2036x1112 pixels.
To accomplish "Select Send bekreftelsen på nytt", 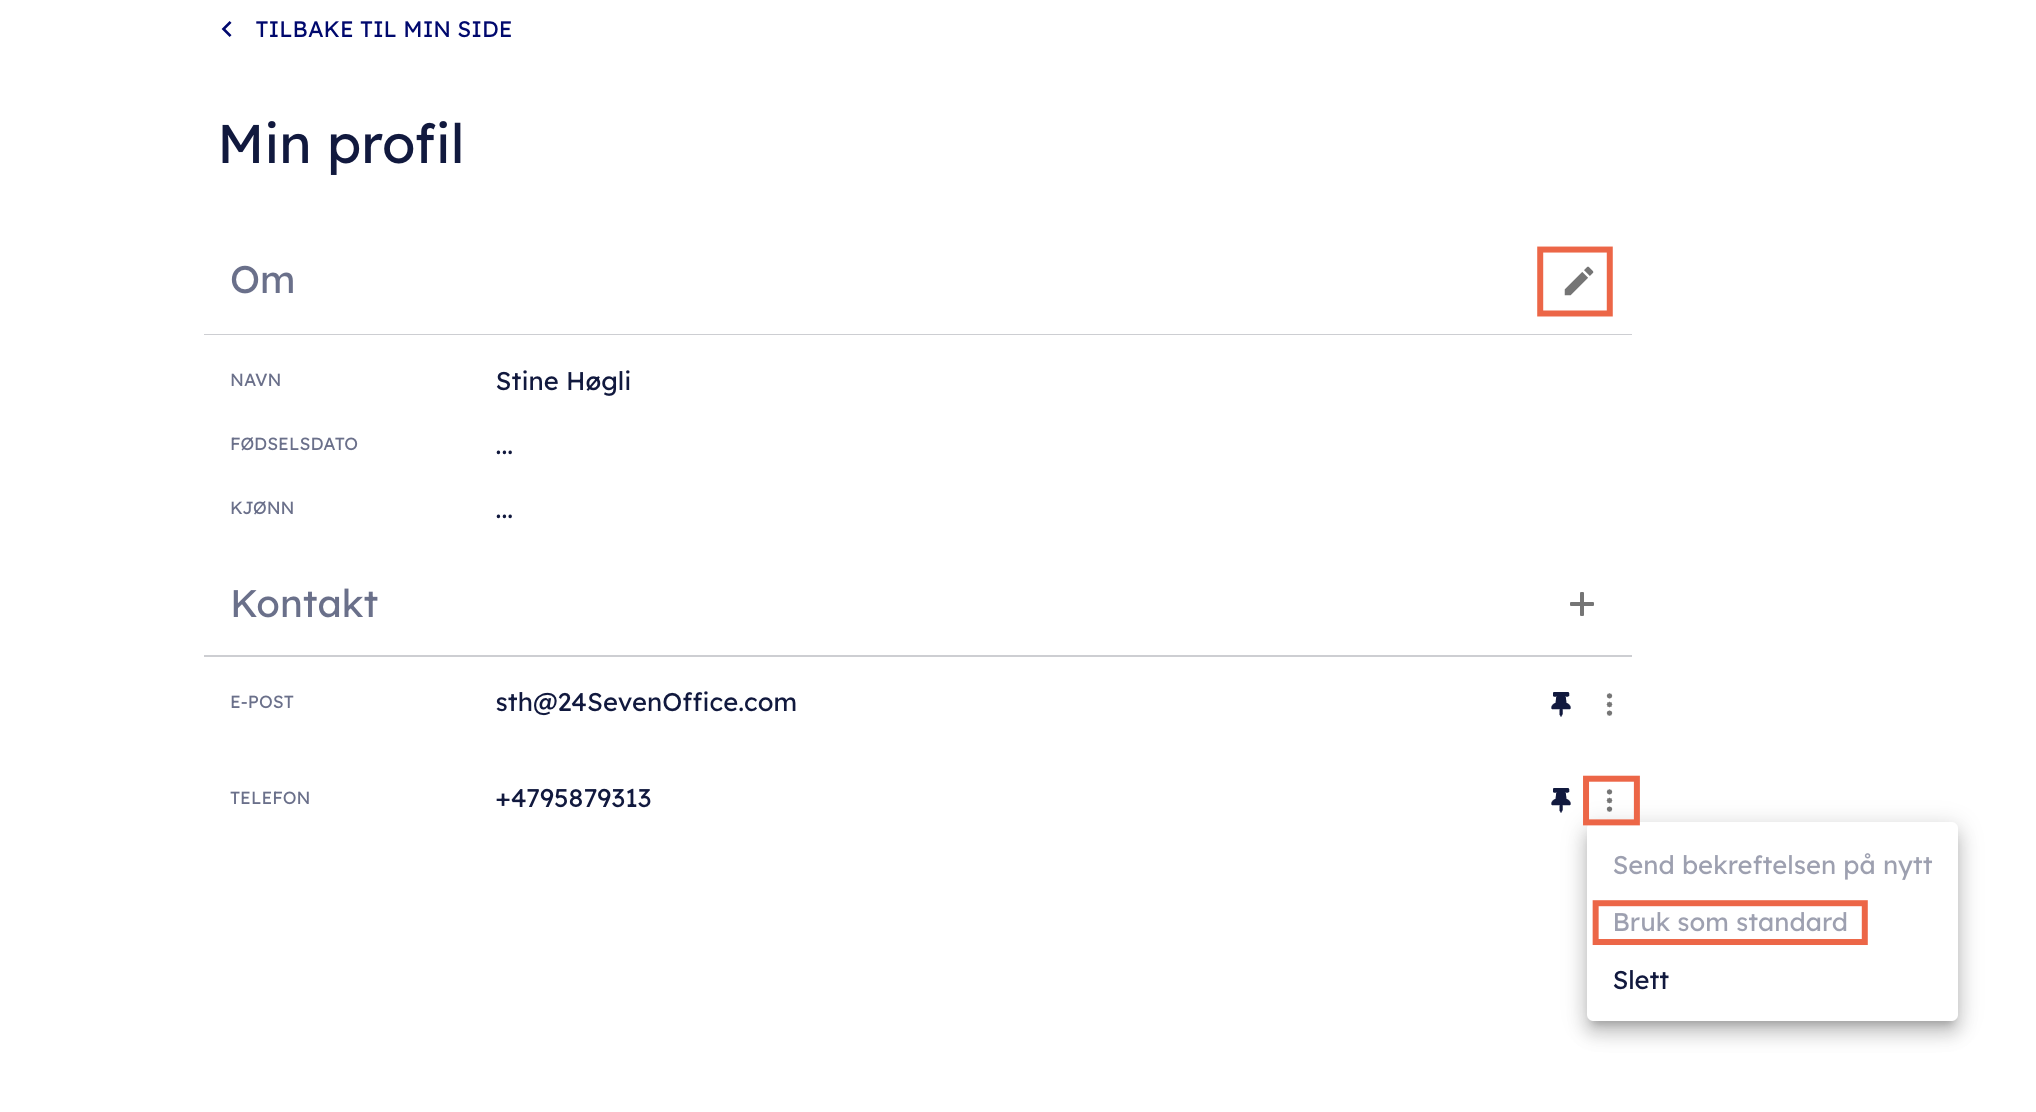I will tap(1772, 865).
